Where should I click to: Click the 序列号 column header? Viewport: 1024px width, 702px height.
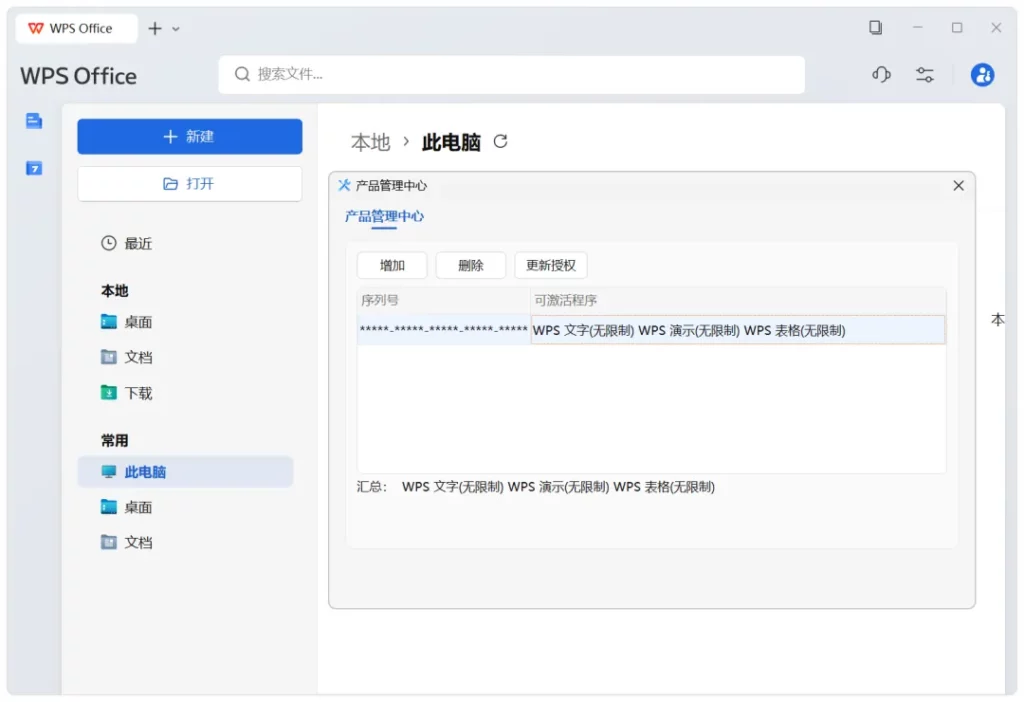point(443,300)
